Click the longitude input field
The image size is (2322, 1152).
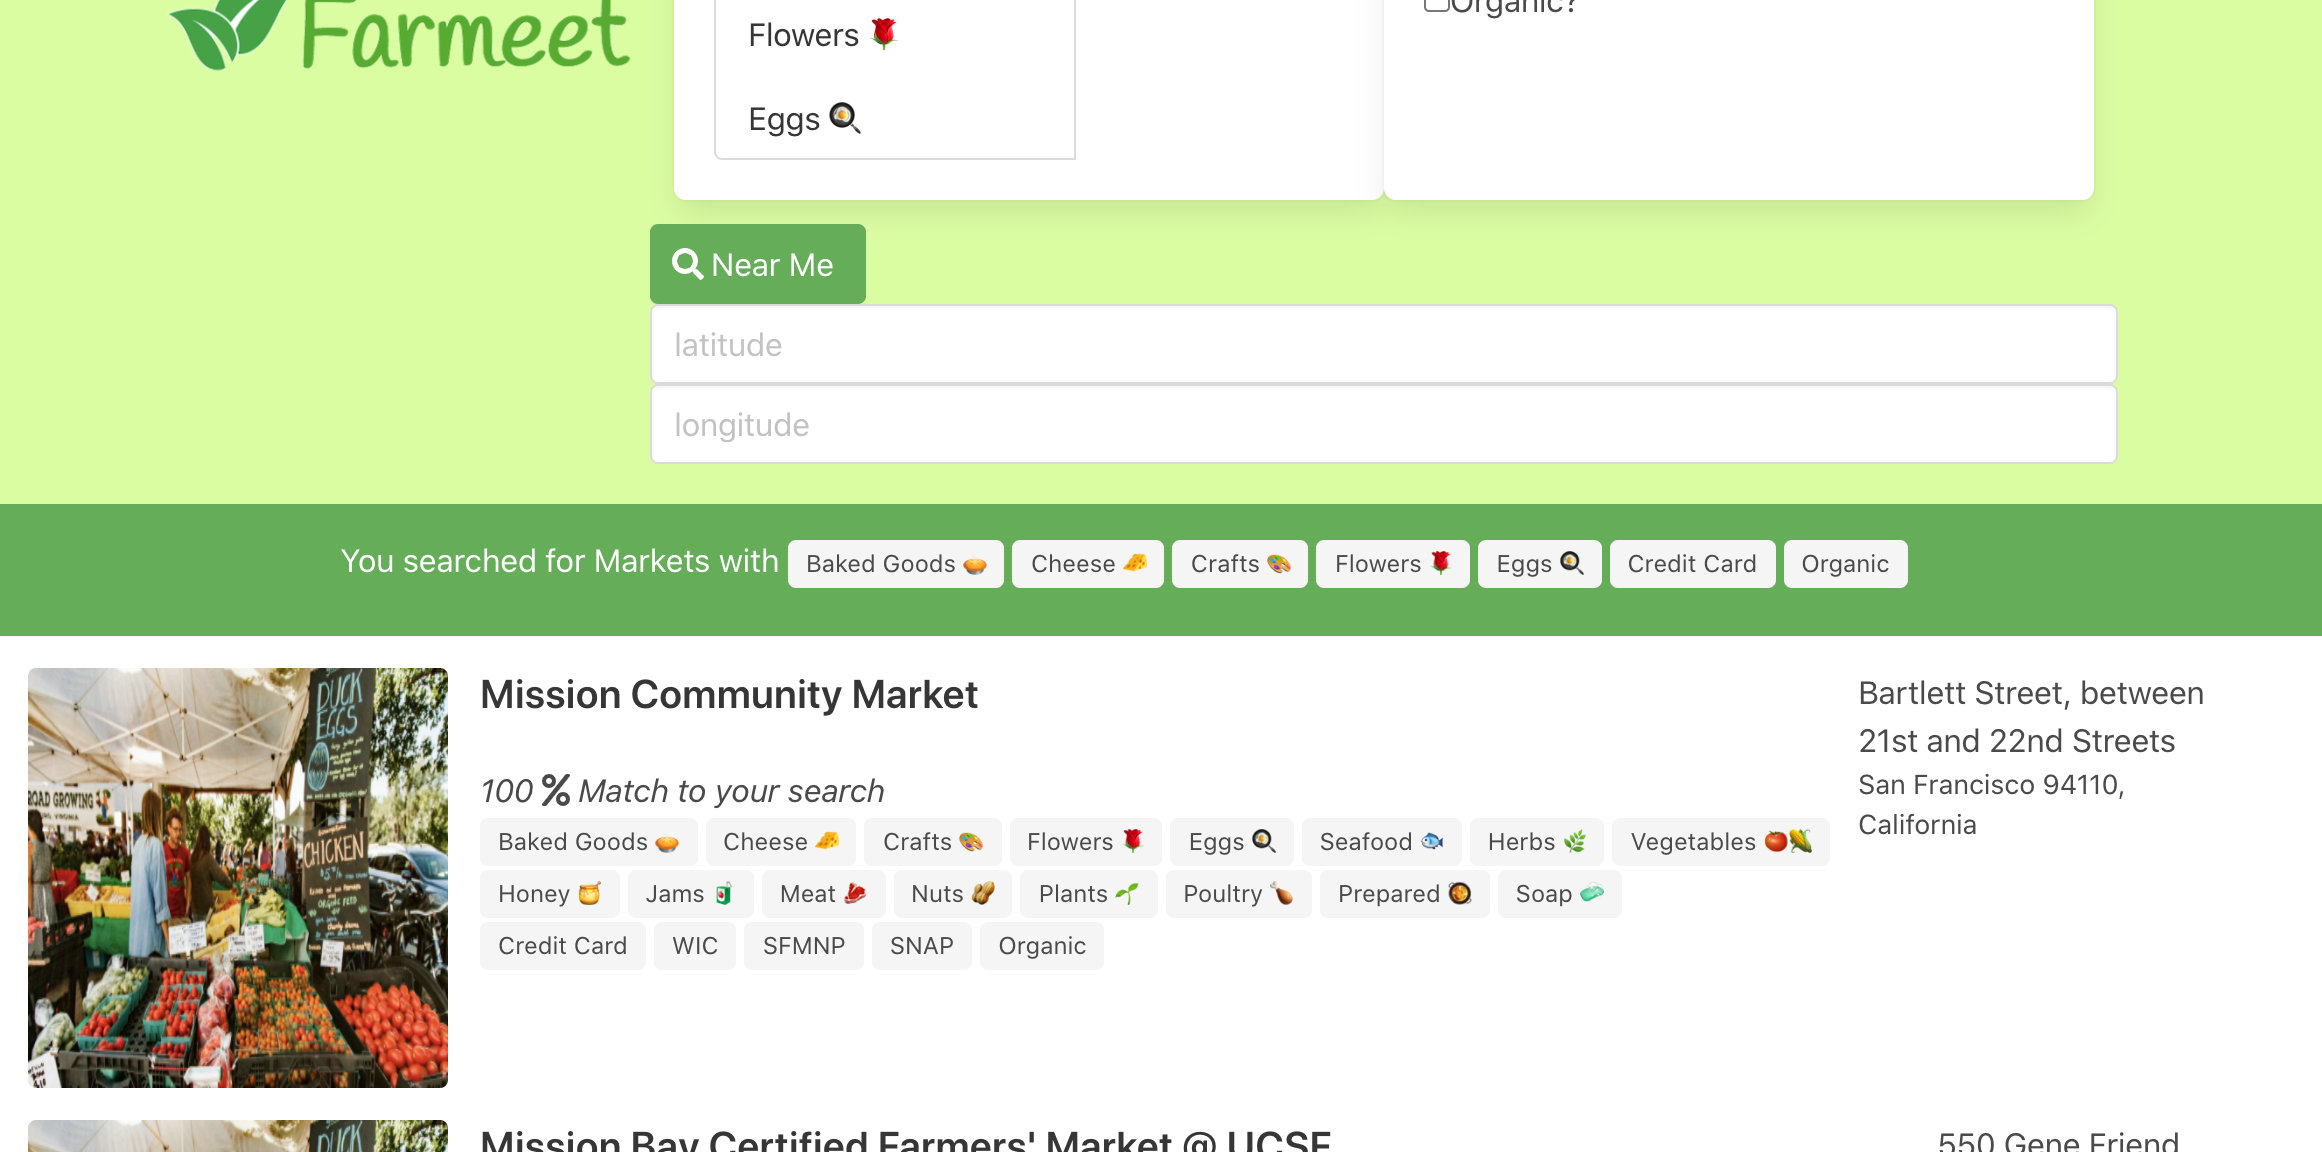pyautogui.click(x=1383, y=425)
